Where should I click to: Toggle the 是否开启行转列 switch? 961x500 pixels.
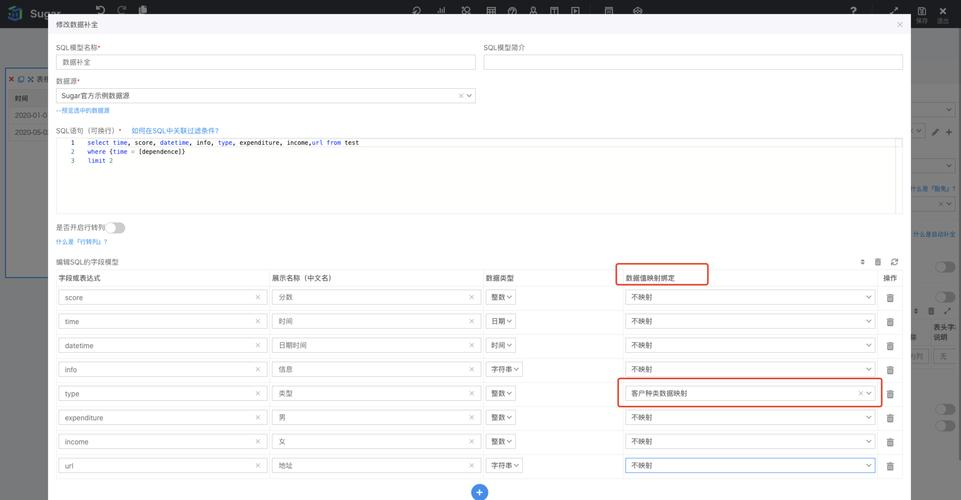click(x=115, y=228)
